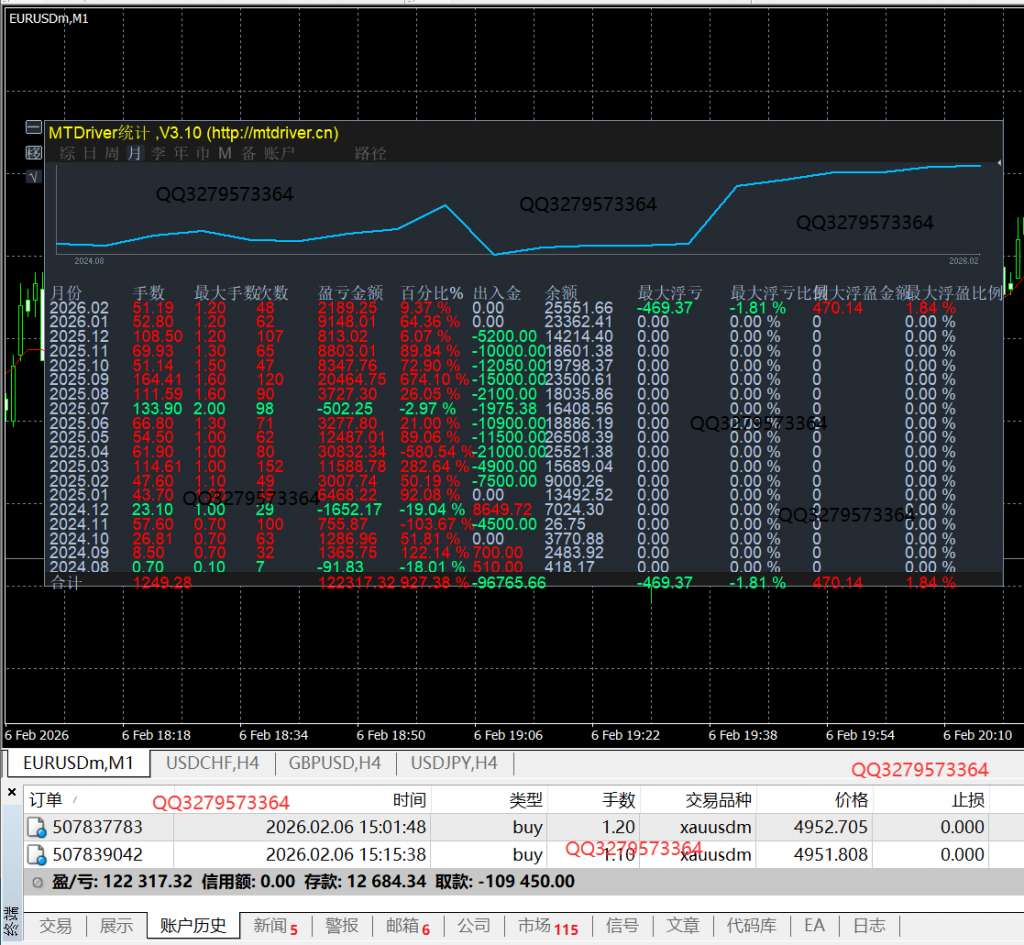Open the 年 yearly statistics view
The width and height of the screenshot is (1024, 945).
pos(180,153)
